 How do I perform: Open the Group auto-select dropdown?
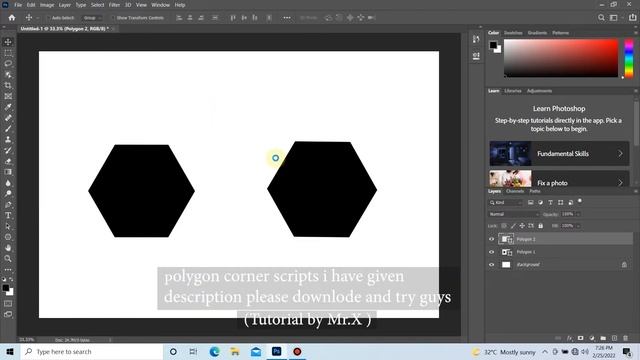[x=92, y=18]
